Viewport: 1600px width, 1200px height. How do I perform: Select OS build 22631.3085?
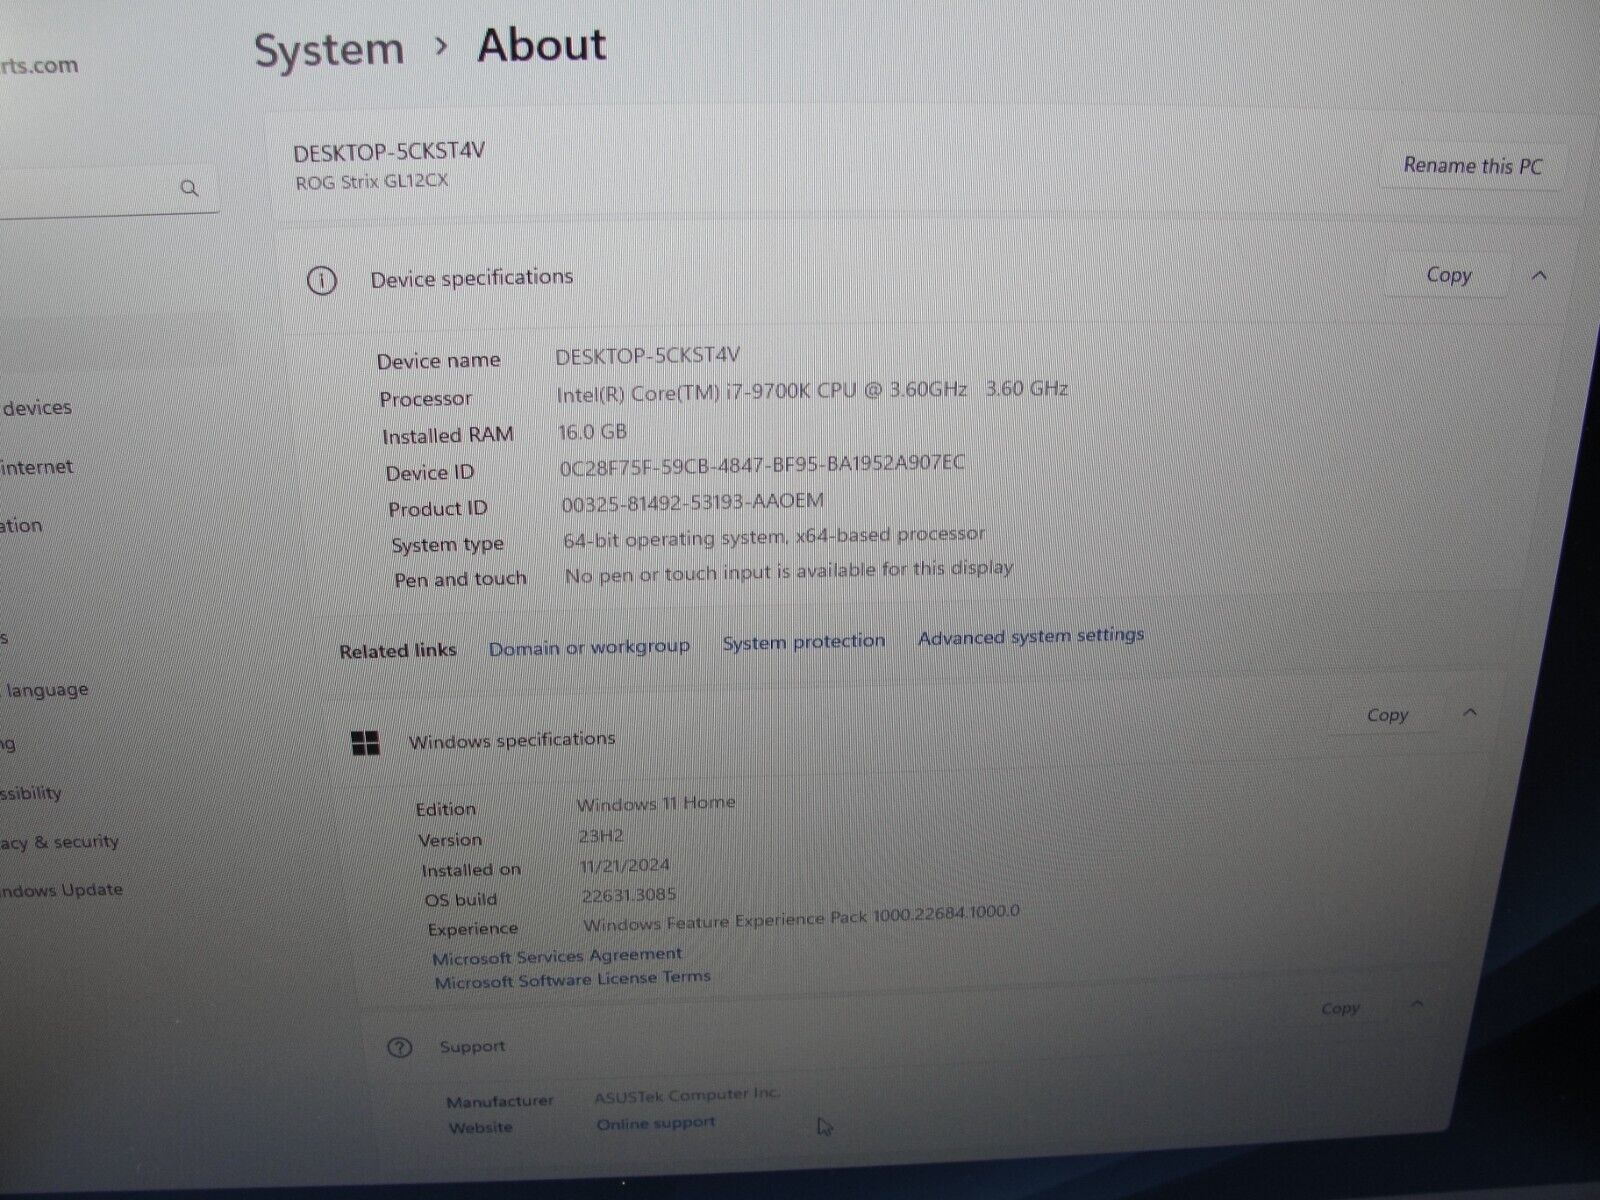tap(629, 896)
